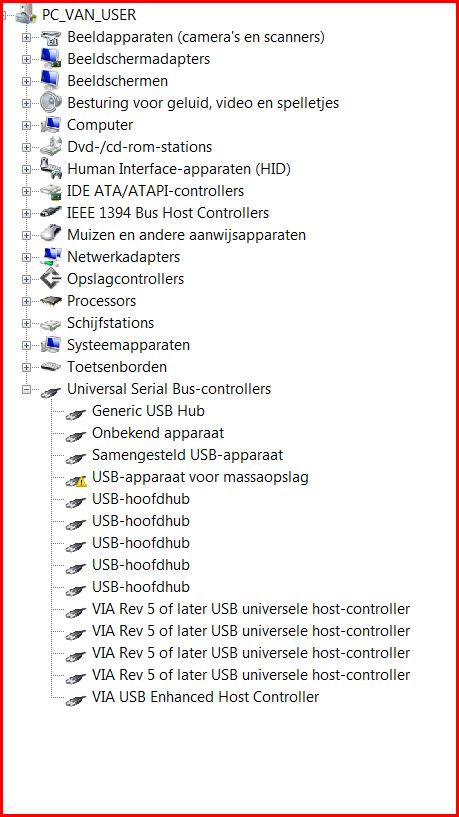Viewport: 459px width, 817px height.
Task: Click the Dvd-/cd-rom-stations drive icon
Action: (51, 146)
